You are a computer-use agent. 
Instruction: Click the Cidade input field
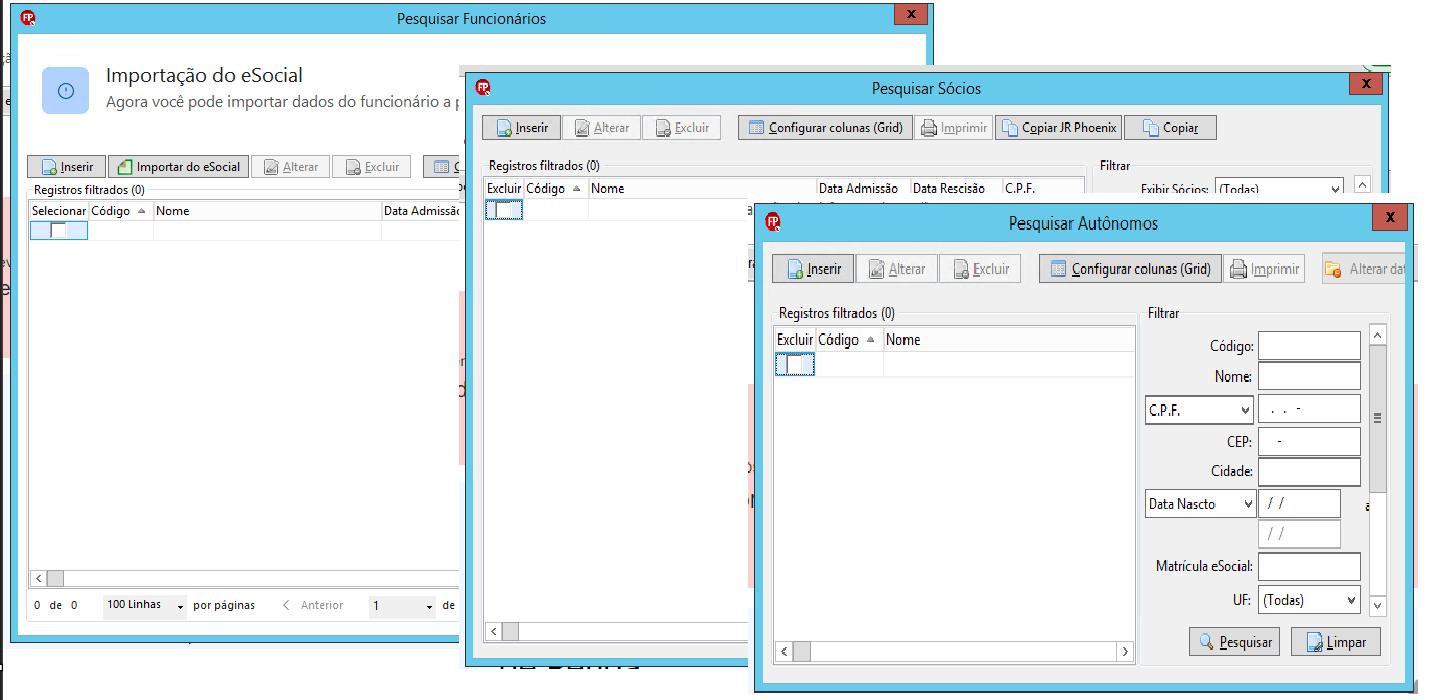pos(1309,472)
